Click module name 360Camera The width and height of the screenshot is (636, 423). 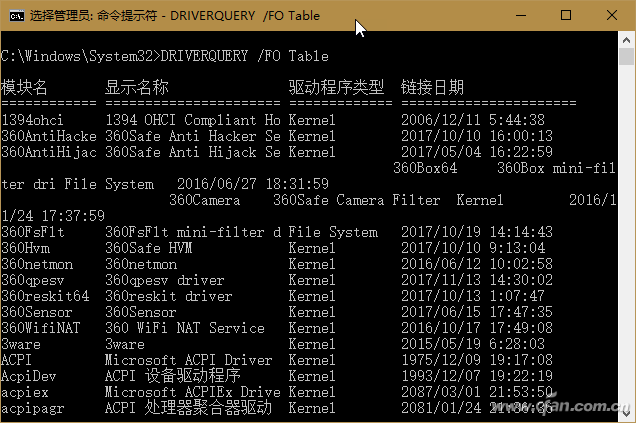(x=204, y=200)
